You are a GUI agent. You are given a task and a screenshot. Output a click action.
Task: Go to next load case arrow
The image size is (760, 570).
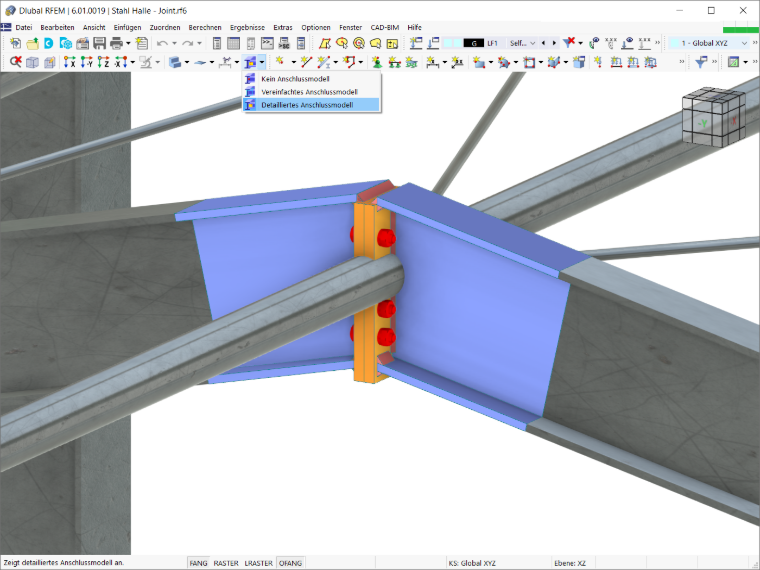click(x=554, y=43)
